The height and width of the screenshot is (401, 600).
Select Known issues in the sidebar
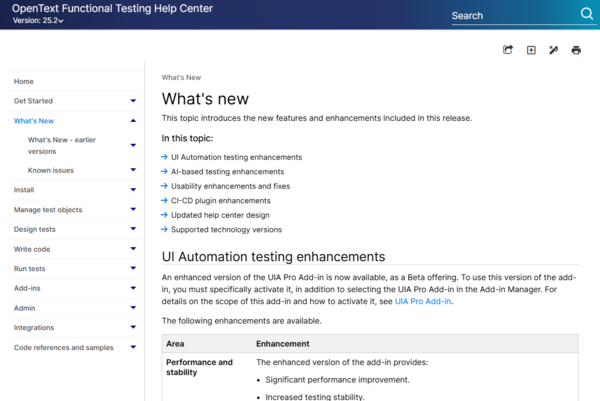tap(51, 171)
